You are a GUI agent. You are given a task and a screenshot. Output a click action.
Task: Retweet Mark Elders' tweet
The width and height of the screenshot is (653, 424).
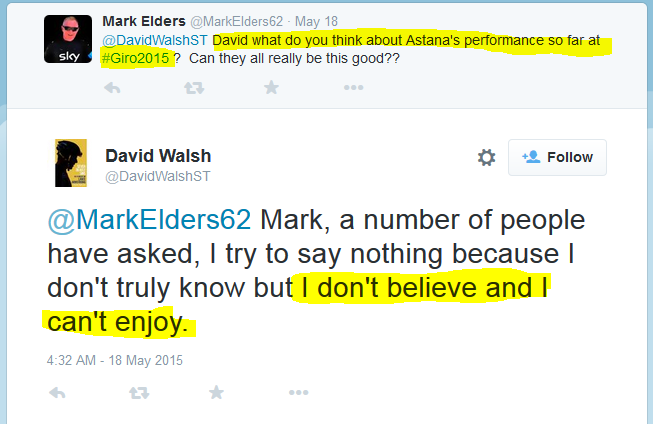191,88
